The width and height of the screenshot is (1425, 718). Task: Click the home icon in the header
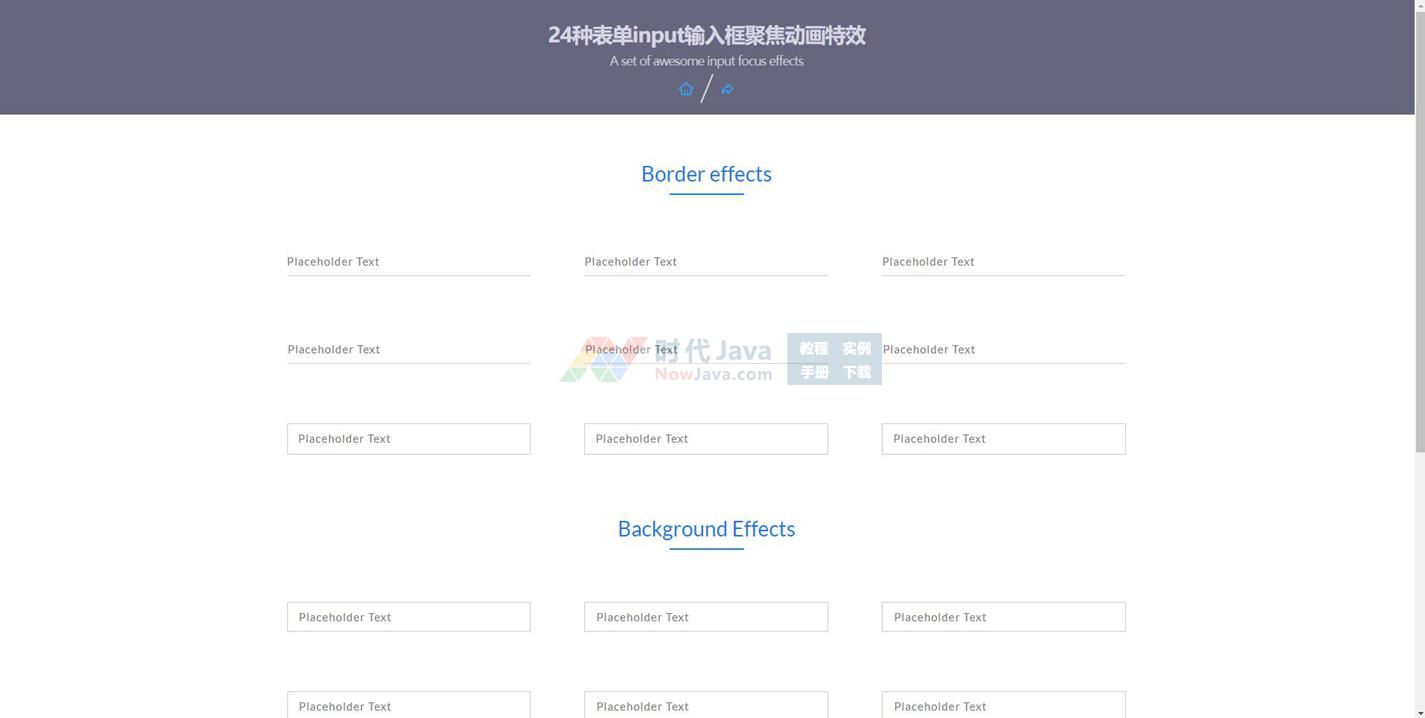pyautogui.click(x=686, y=89)
